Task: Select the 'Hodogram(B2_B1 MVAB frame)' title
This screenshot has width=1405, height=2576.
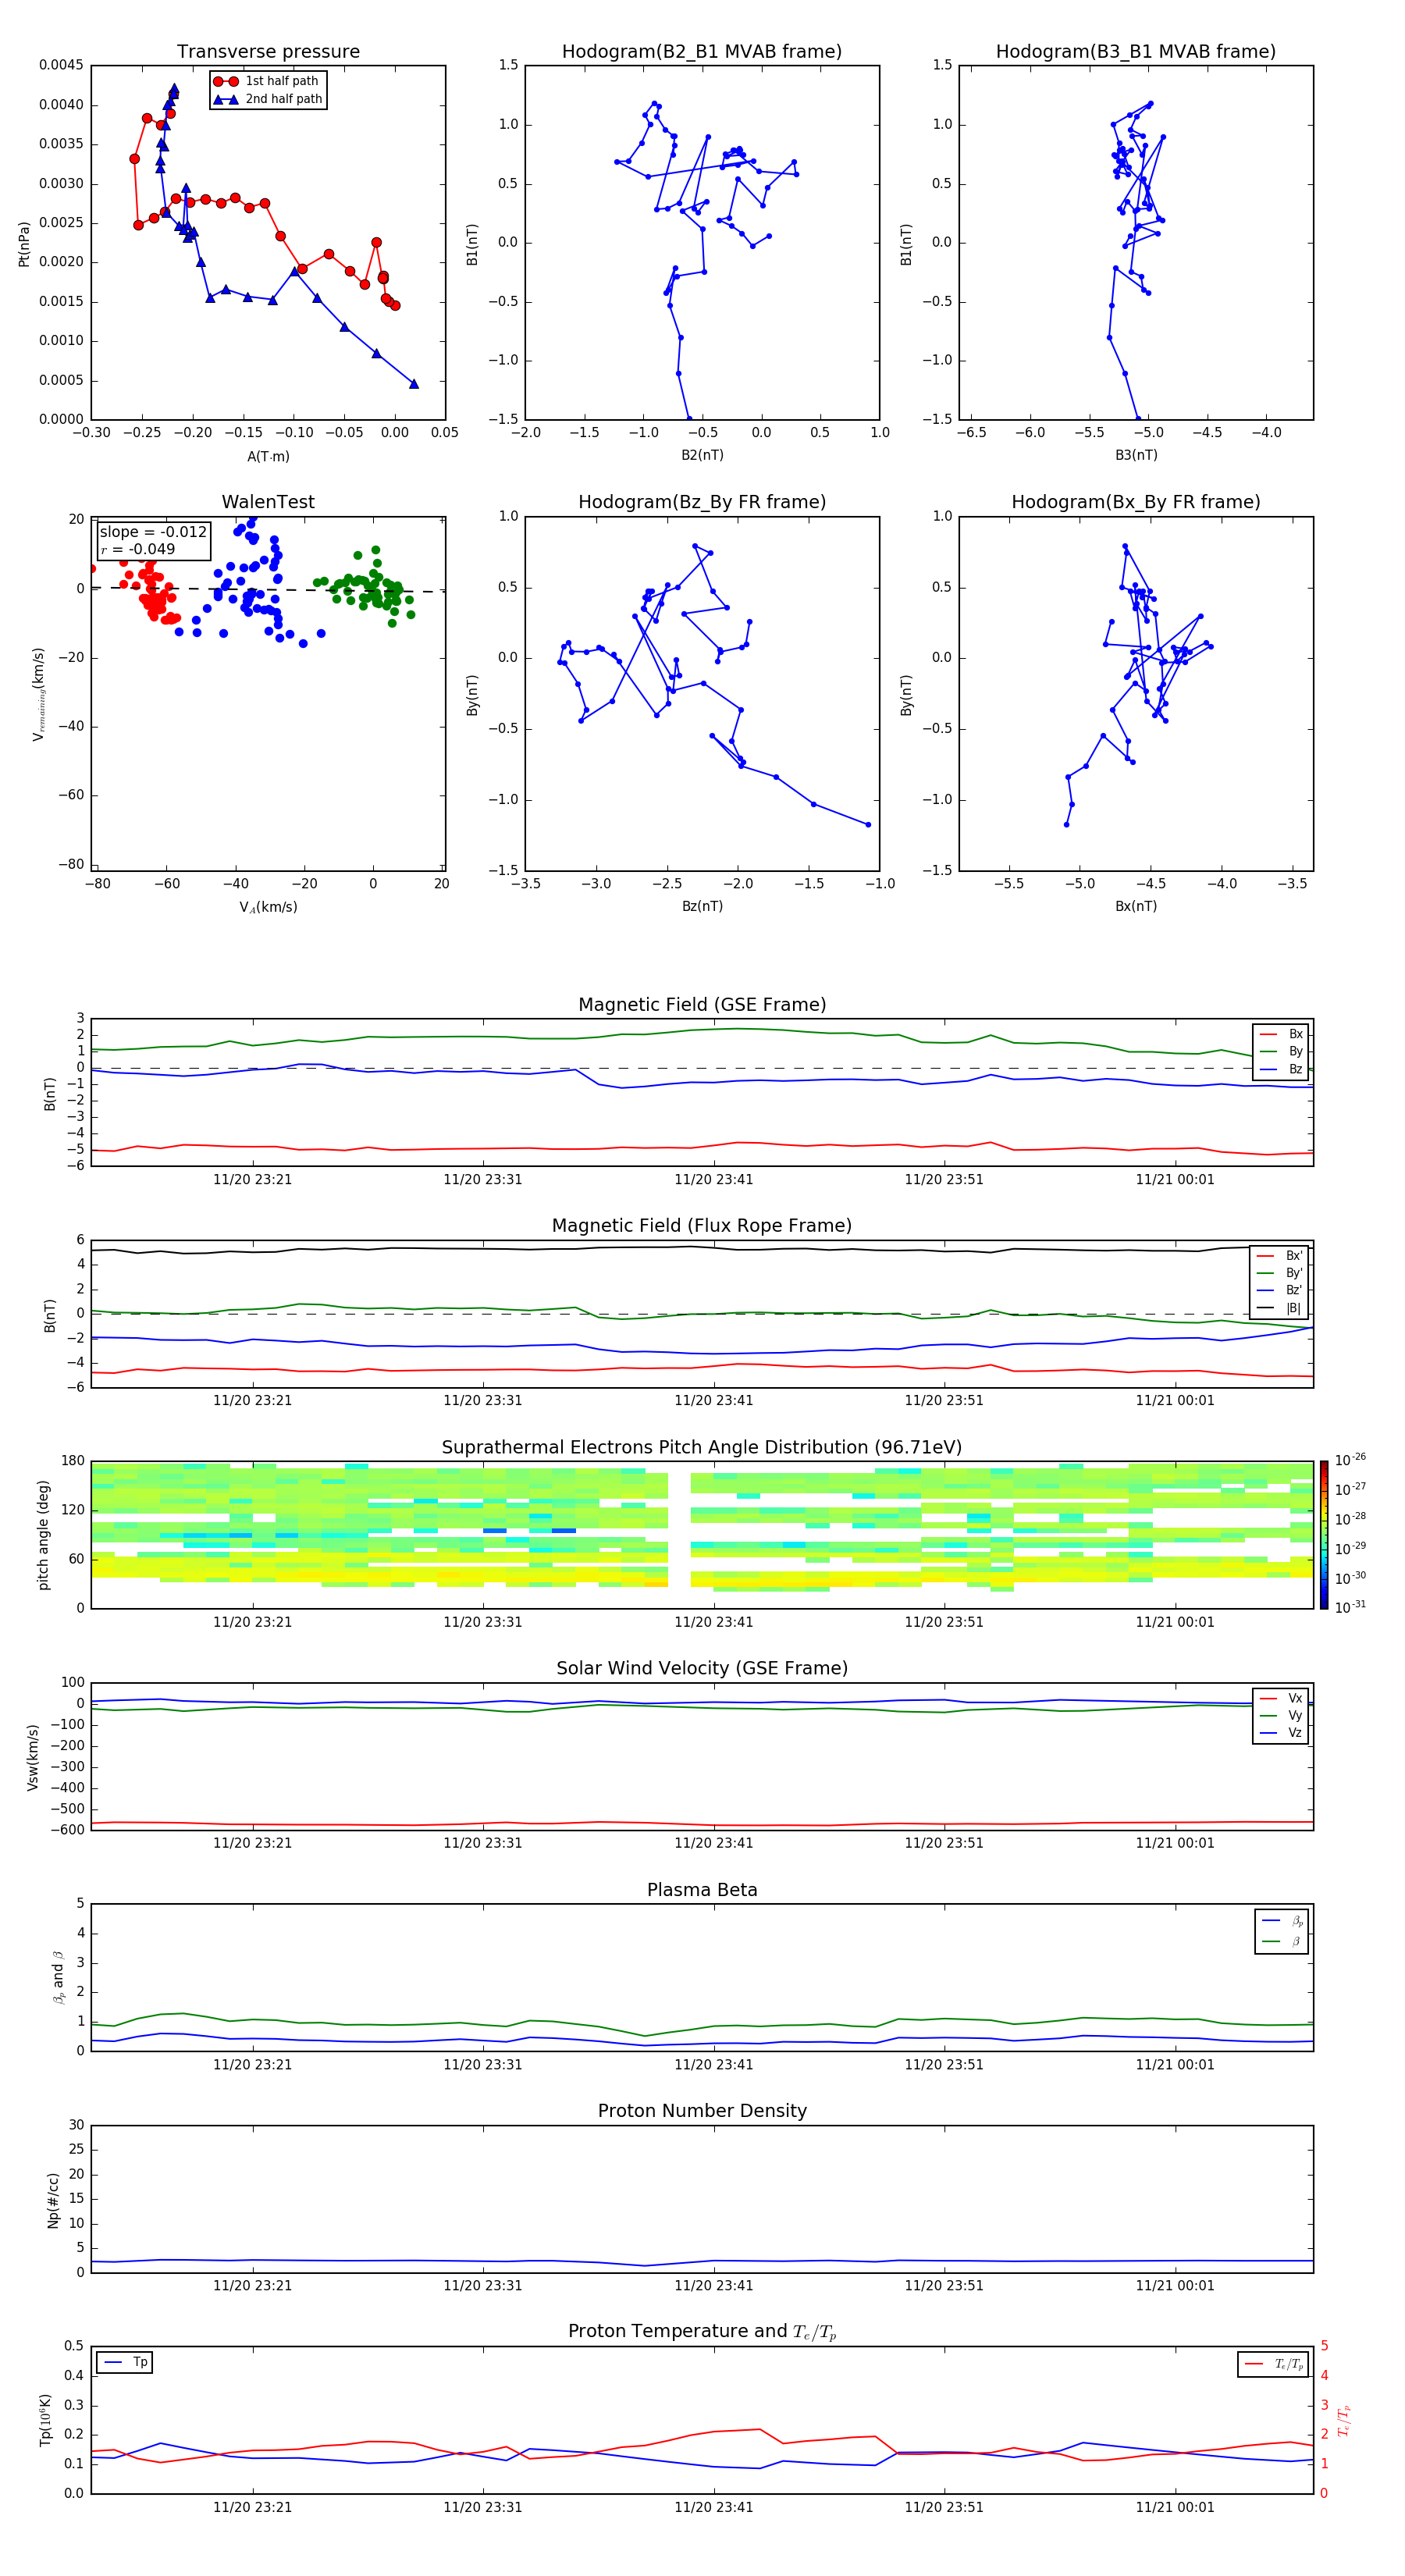Action: point(702,52)
